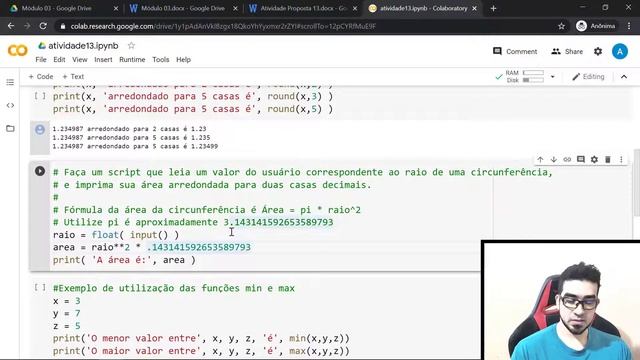Open Anônima incognito profile indicator
Screen dimensions: 640x360
(x=596, y=26)
